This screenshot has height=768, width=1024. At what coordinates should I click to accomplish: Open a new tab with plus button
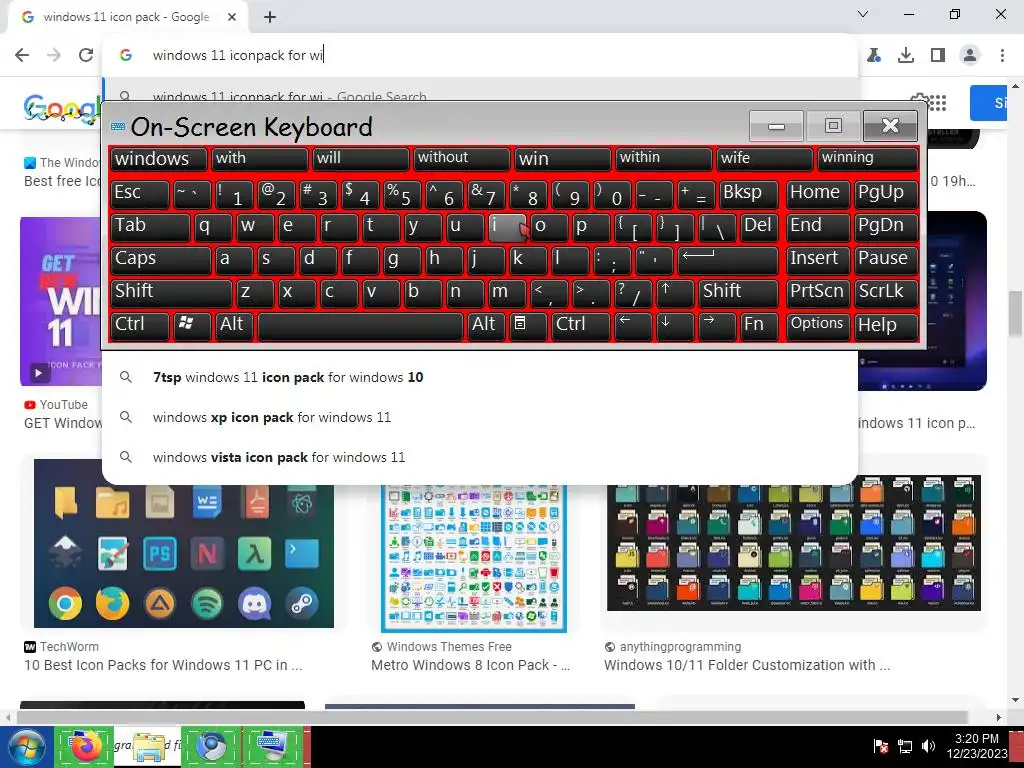[x=270, y=17]
